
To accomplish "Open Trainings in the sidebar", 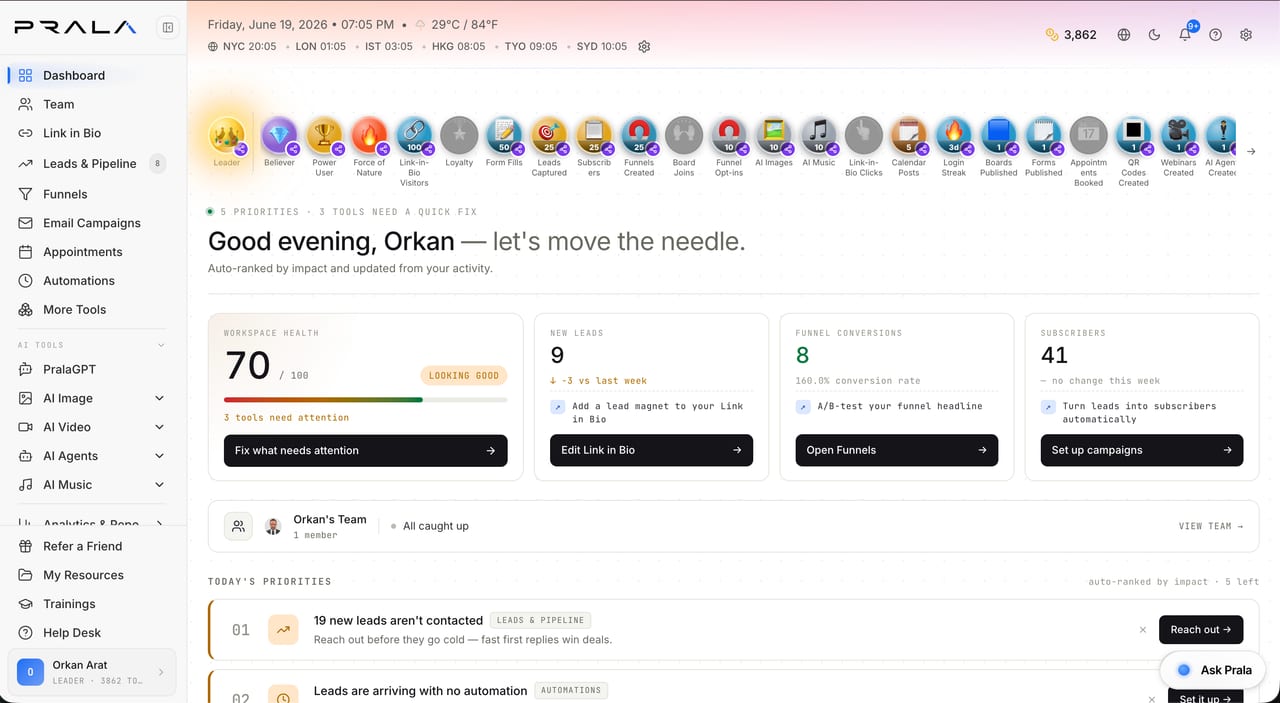I will pos(92,604).
